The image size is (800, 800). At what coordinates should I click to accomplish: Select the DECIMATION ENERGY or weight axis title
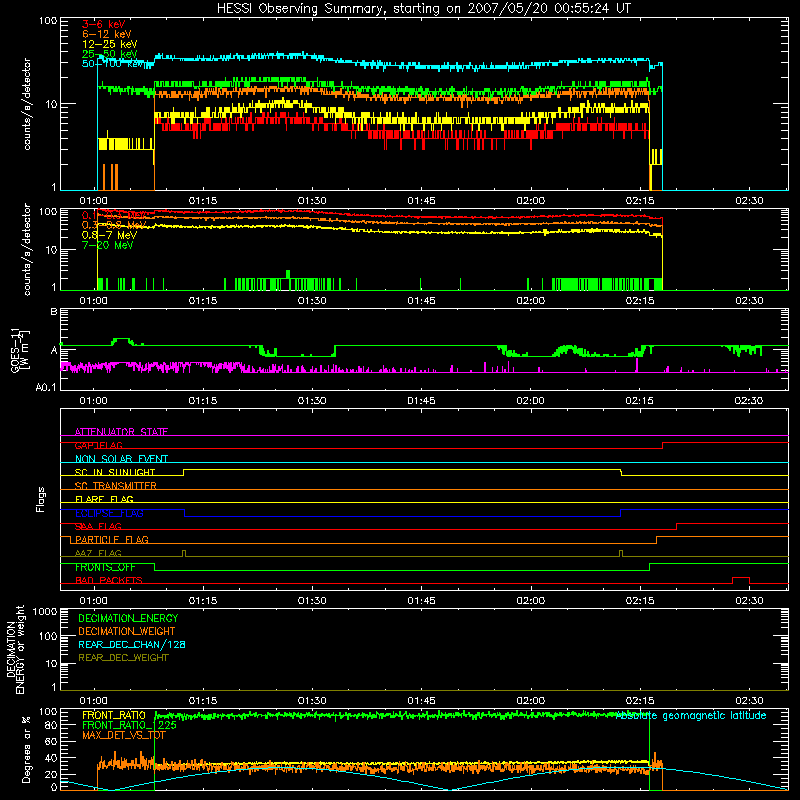tap(15, 649)
